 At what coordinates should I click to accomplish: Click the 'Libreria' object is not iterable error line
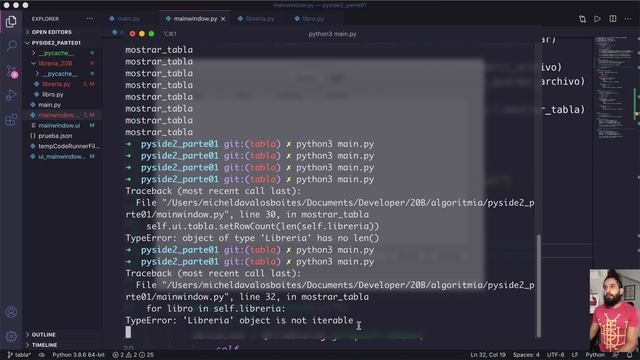pos(240,320)
